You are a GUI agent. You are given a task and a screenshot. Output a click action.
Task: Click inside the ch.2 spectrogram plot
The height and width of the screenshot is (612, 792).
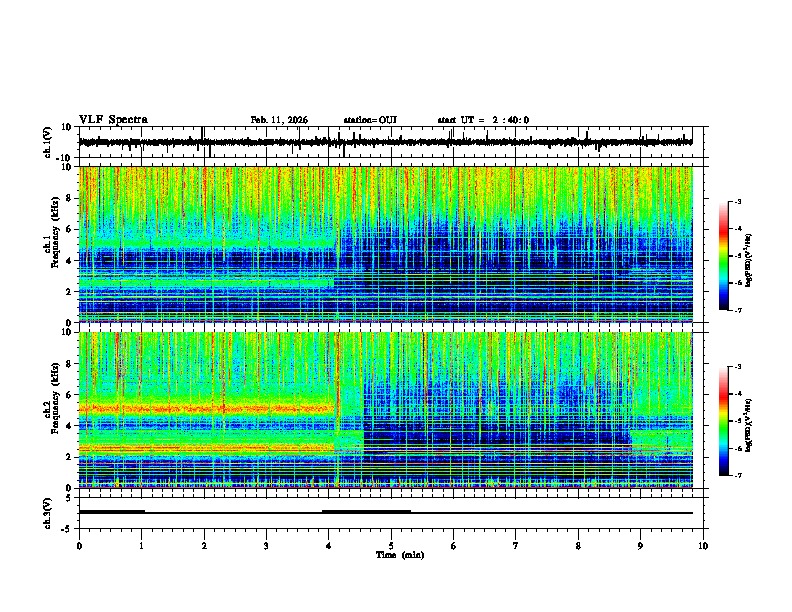(x=385, y=410)
